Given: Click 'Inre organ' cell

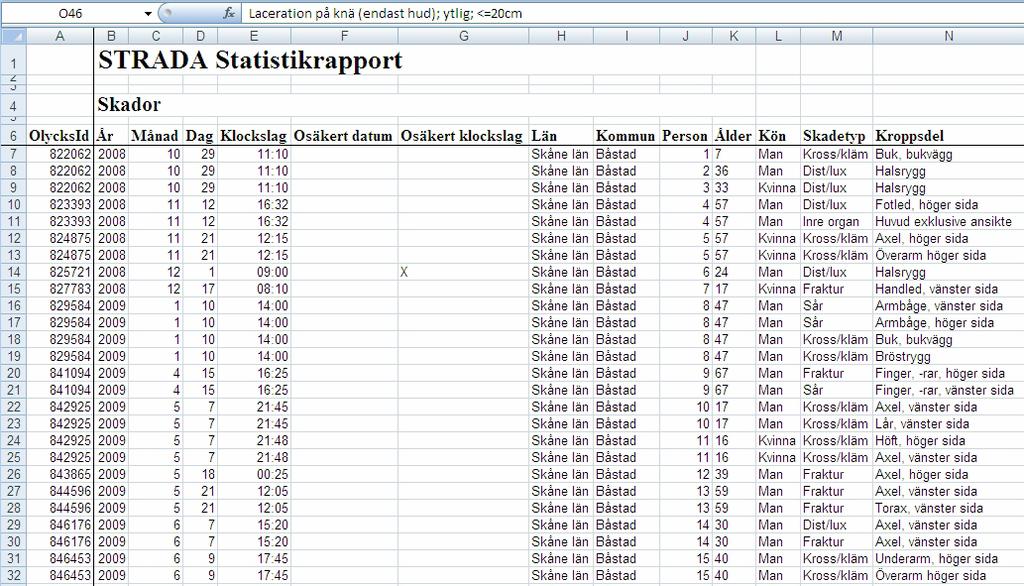Looking at the screenshot, I should [x=837, y=221].
